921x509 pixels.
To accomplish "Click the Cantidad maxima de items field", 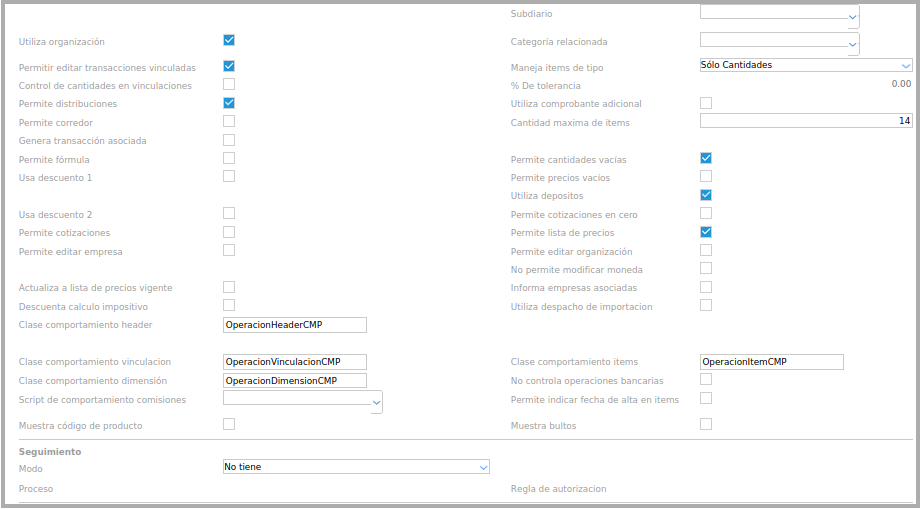I will 805,121.
